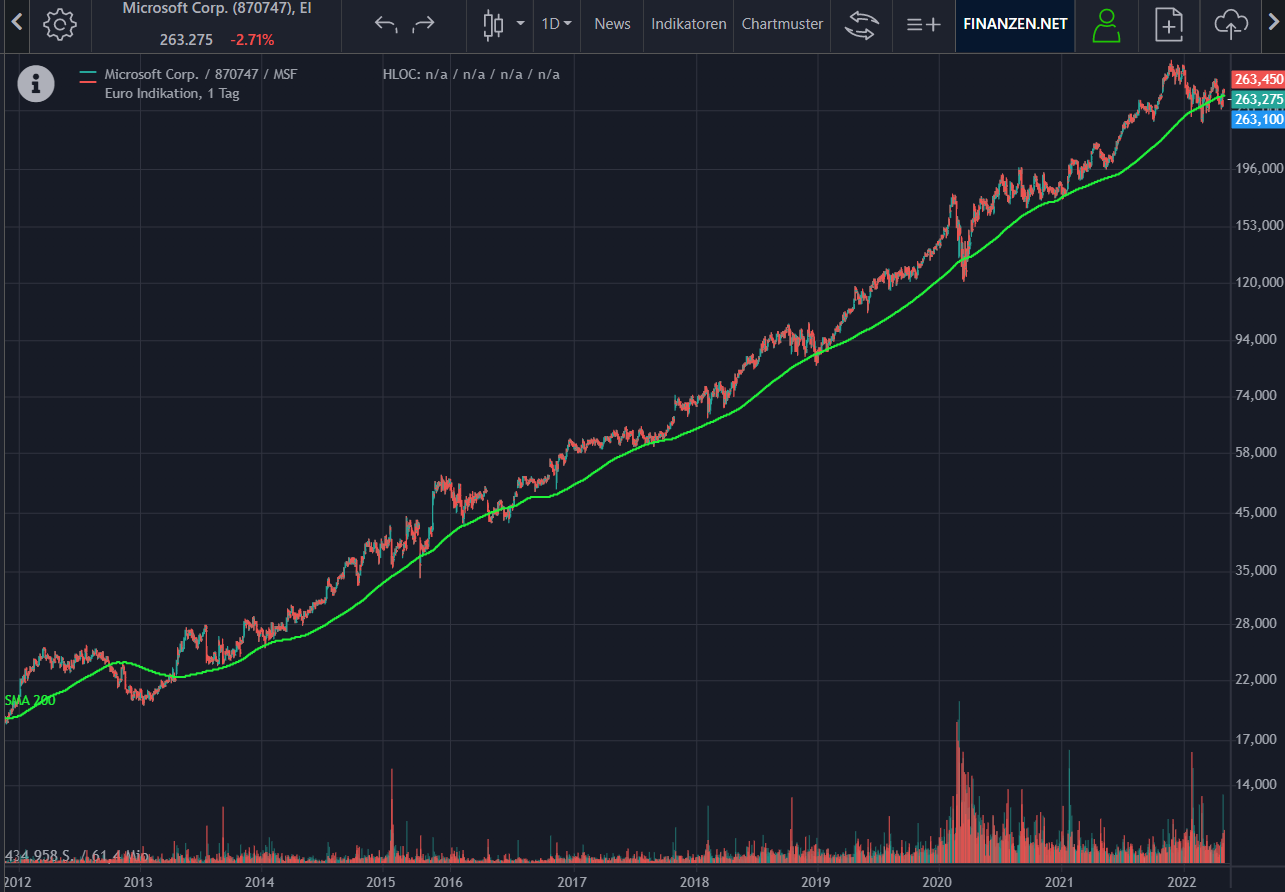Viewport: 1285px width, 892px height.
Task: Click the 263.275 last price in header
Action: [x=186, y=40]
